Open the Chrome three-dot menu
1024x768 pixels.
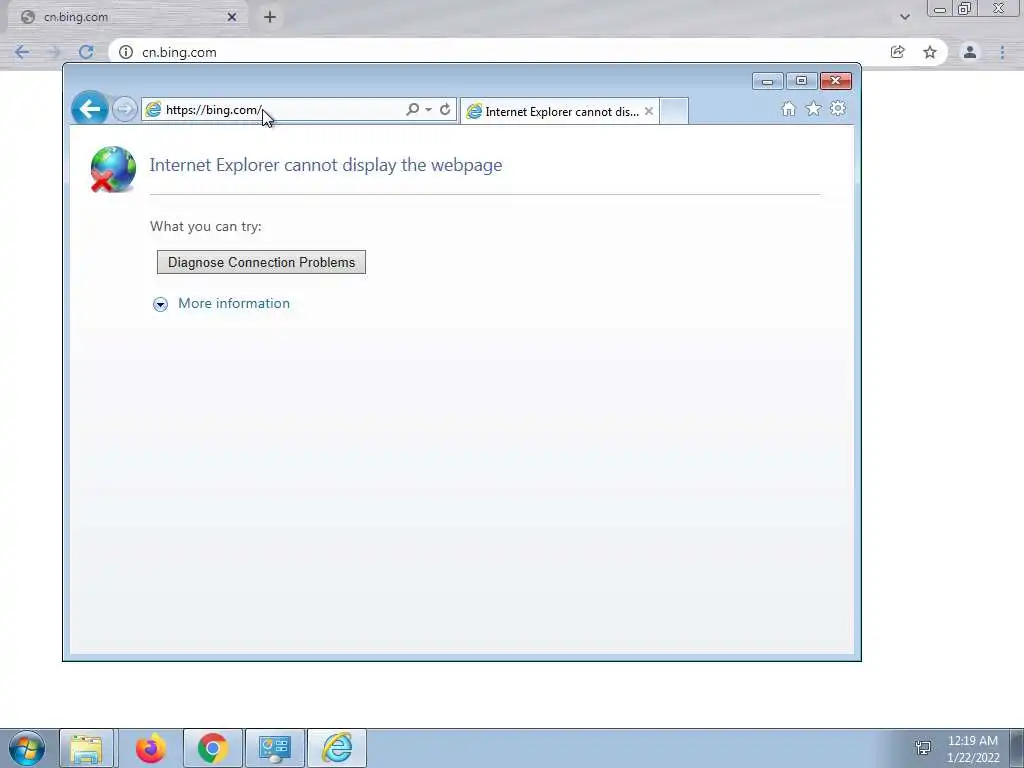tap(1002, 52)
